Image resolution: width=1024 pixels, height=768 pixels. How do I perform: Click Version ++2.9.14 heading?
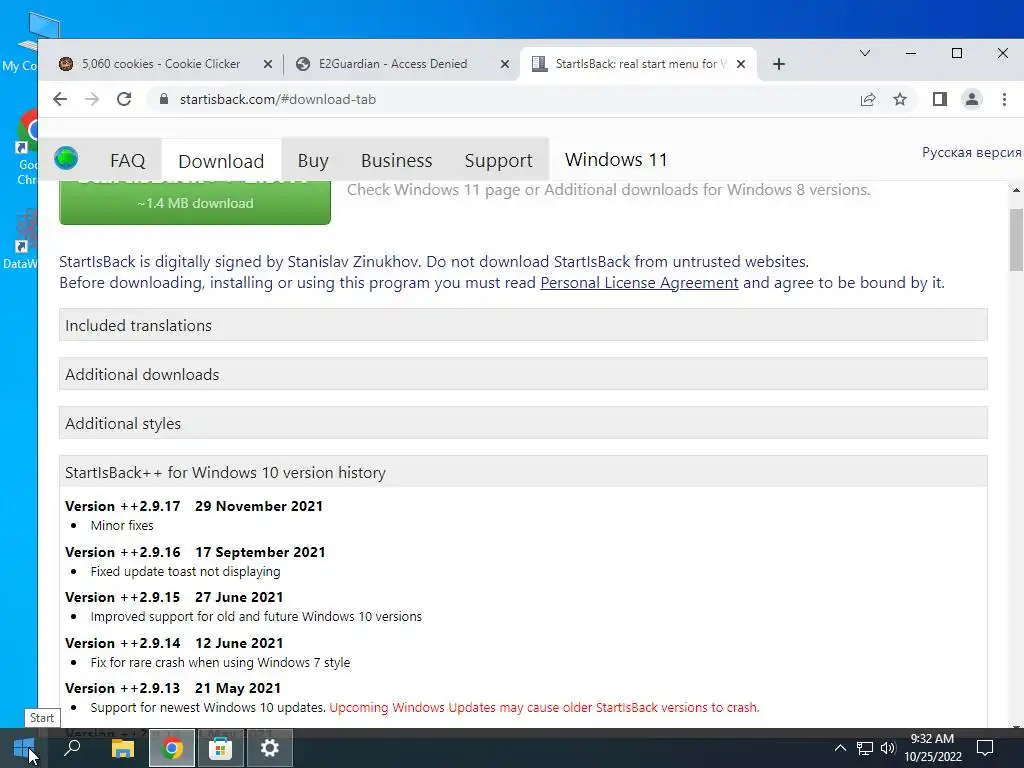(174, 643)
